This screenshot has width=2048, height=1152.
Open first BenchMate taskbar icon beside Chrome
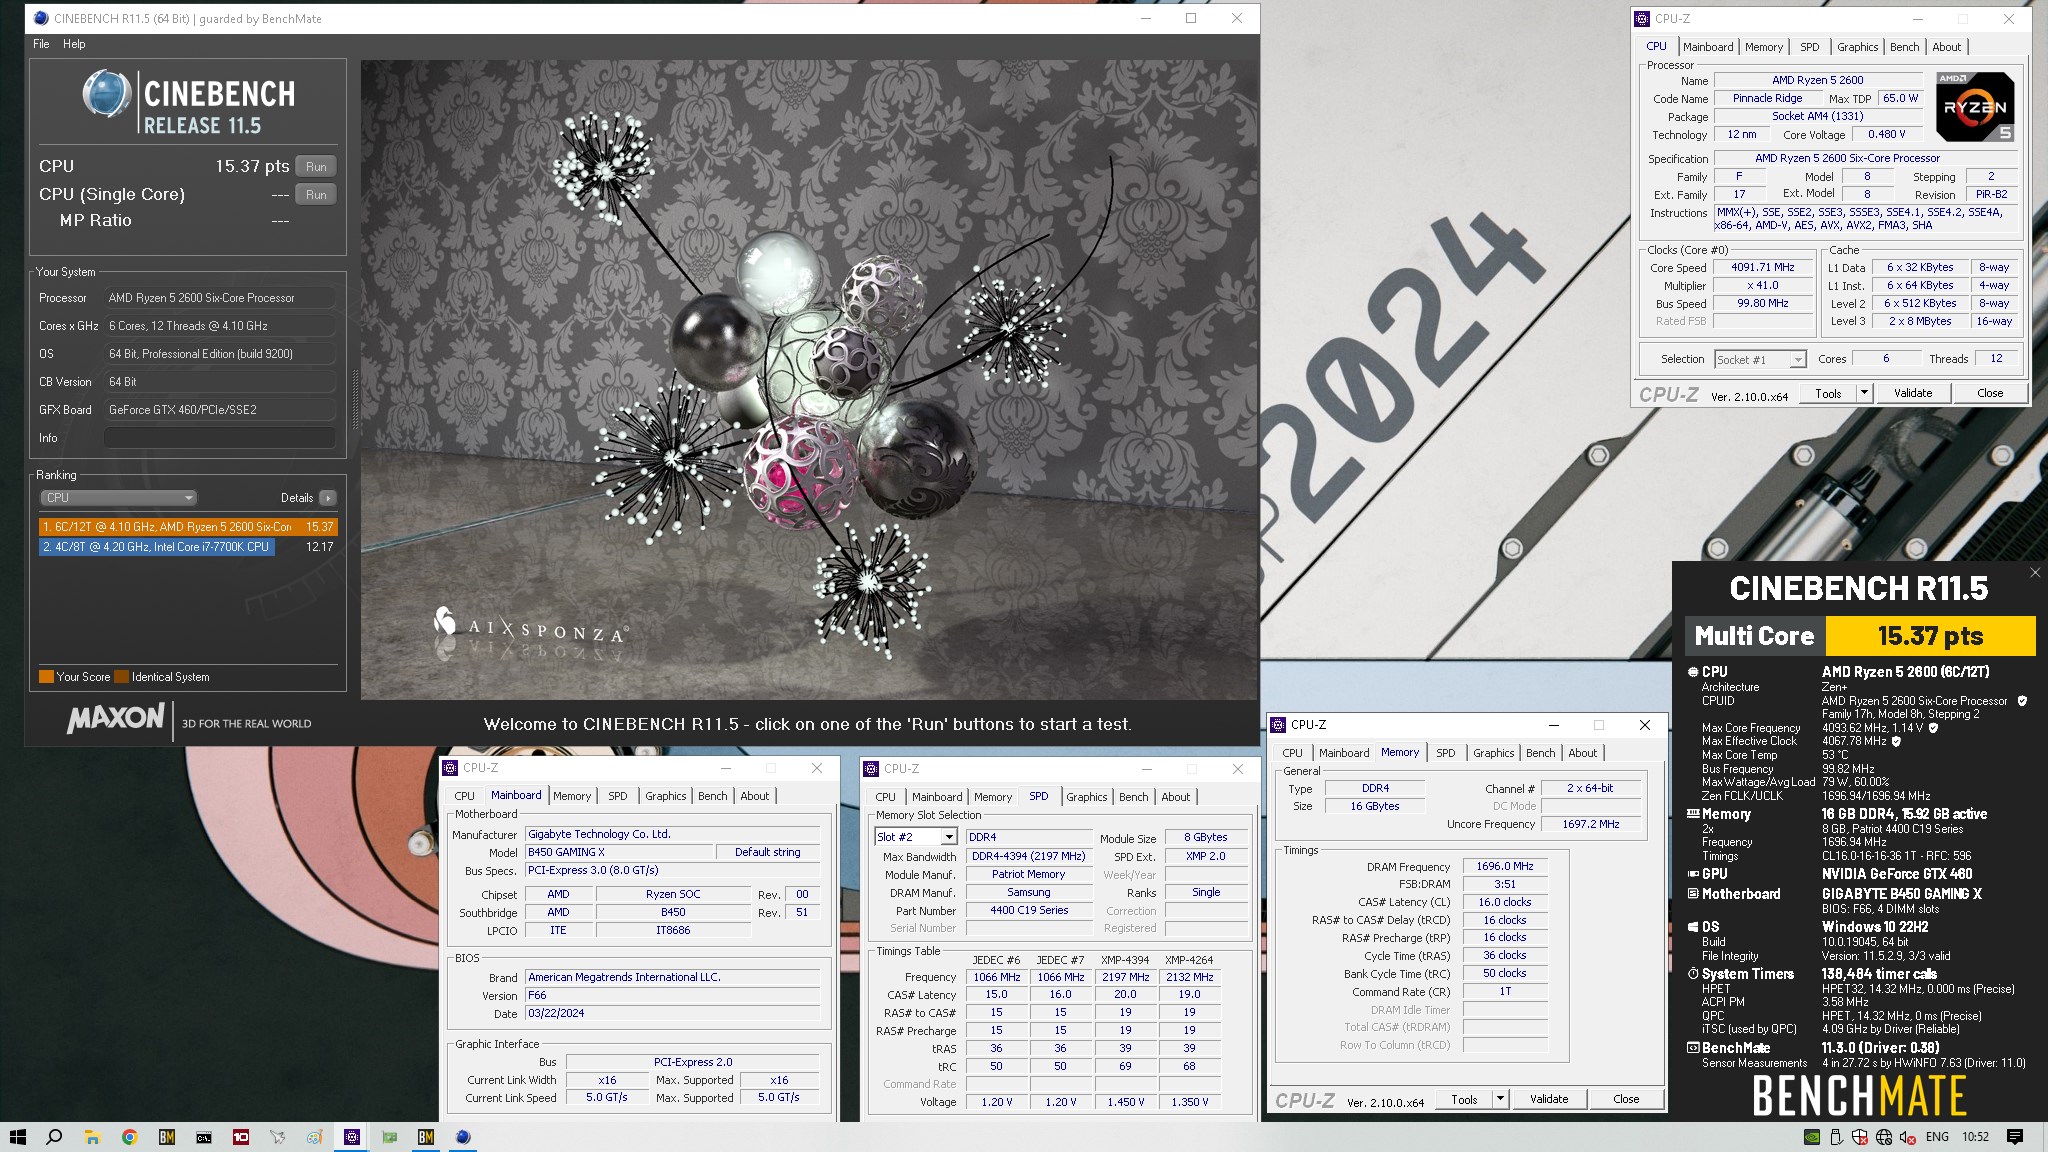tap(167, 1137)
